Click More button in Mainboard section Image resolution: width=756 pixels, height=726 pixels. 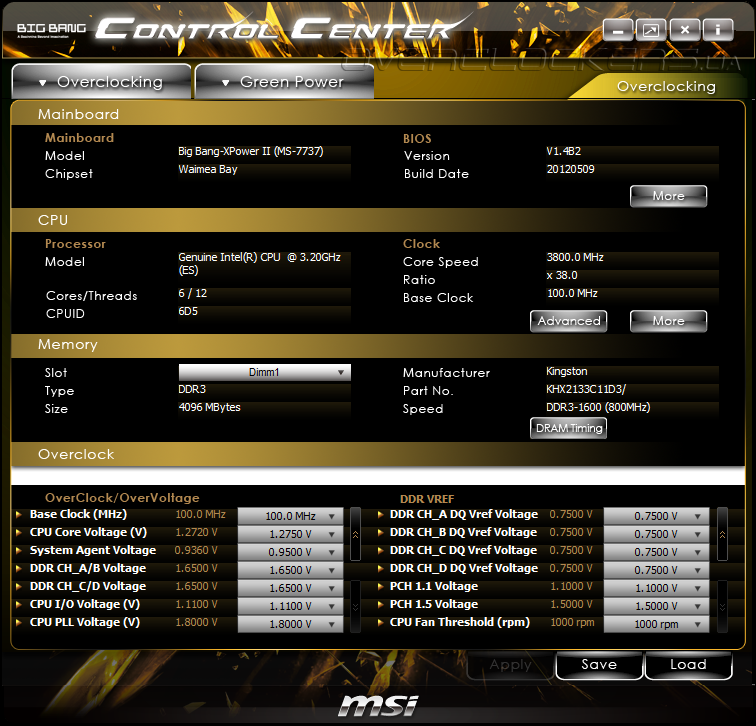tap(668, 196)
